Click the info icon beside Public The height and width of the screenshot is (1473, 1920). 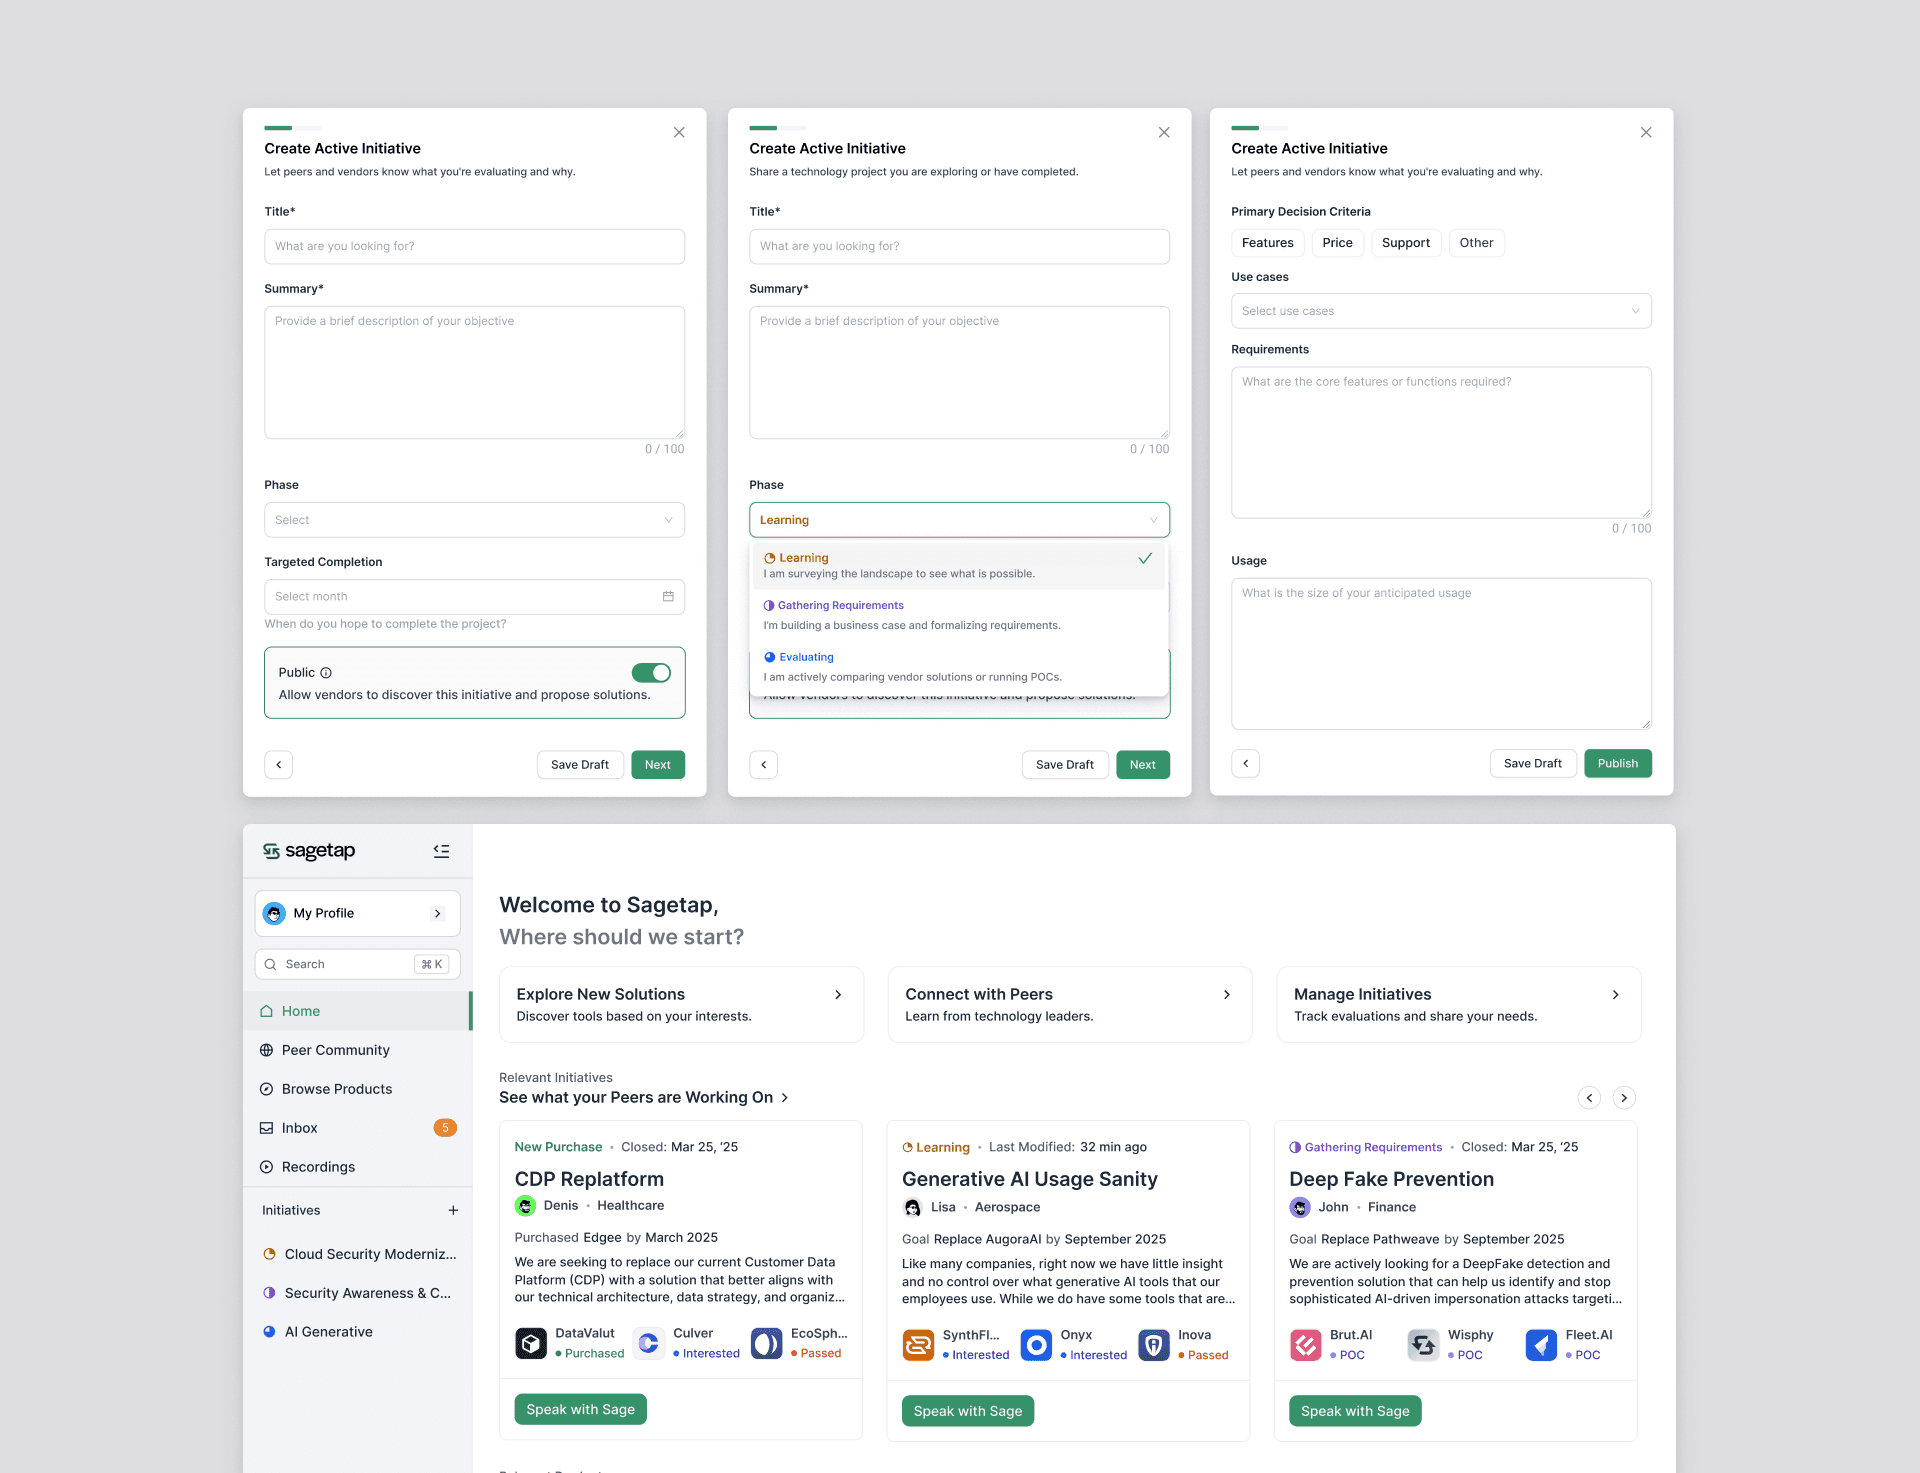pyautogui.click(x=326, y=673)
